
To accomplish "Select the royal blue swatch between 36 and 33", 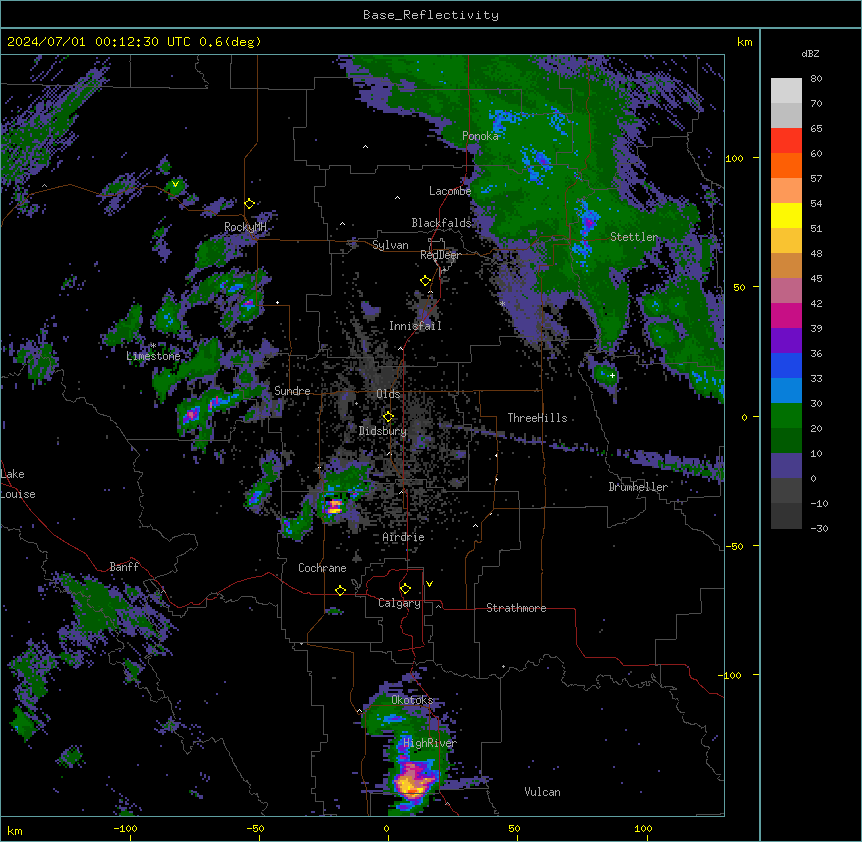I will pyautogui.click(x=786, y=365).
